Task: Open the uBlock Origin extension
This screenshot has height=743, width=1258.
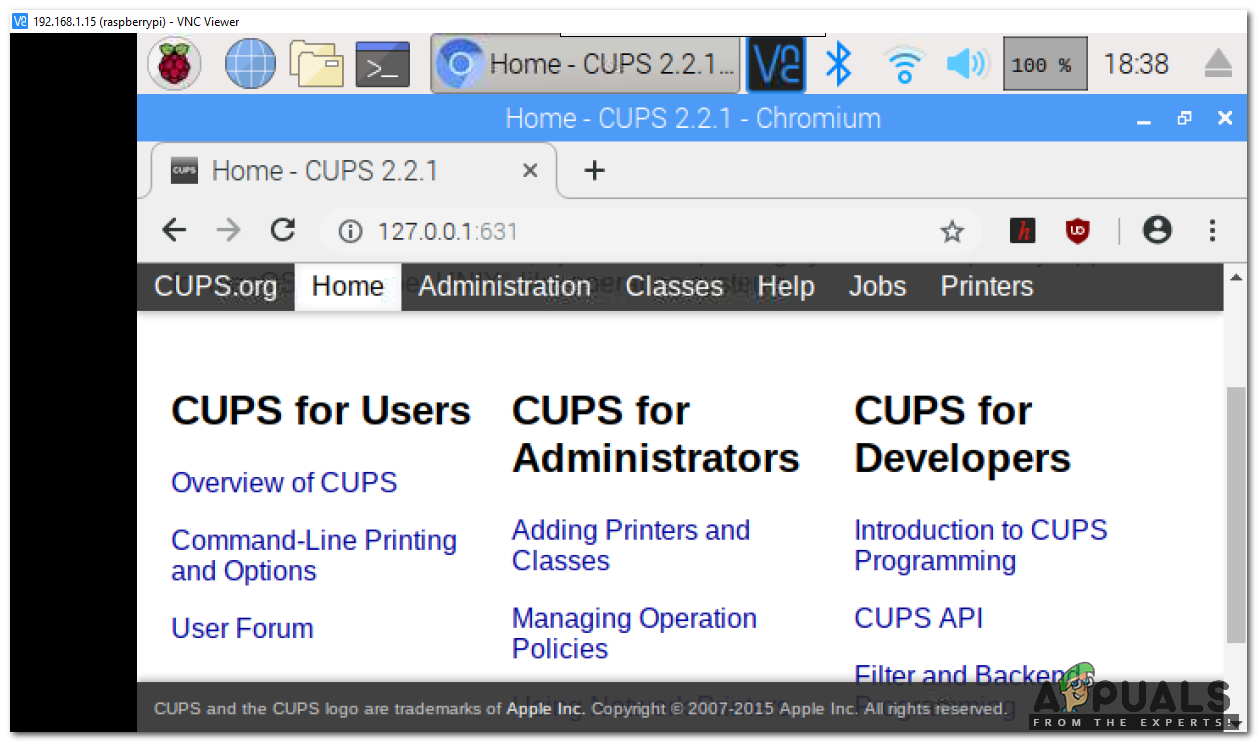Action: pyautogui.click(x=1078, y=232)
